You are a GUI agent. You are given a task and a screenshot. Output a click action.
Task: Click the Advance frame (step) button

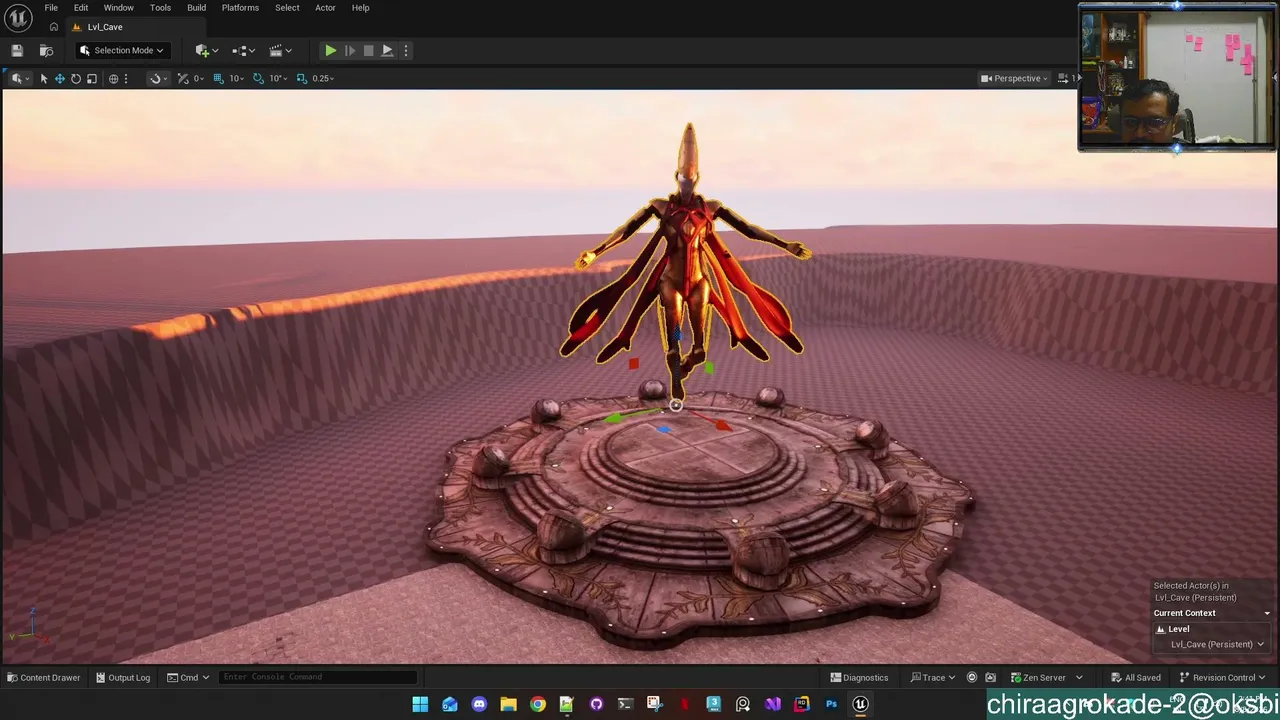[x=349, y=50]
